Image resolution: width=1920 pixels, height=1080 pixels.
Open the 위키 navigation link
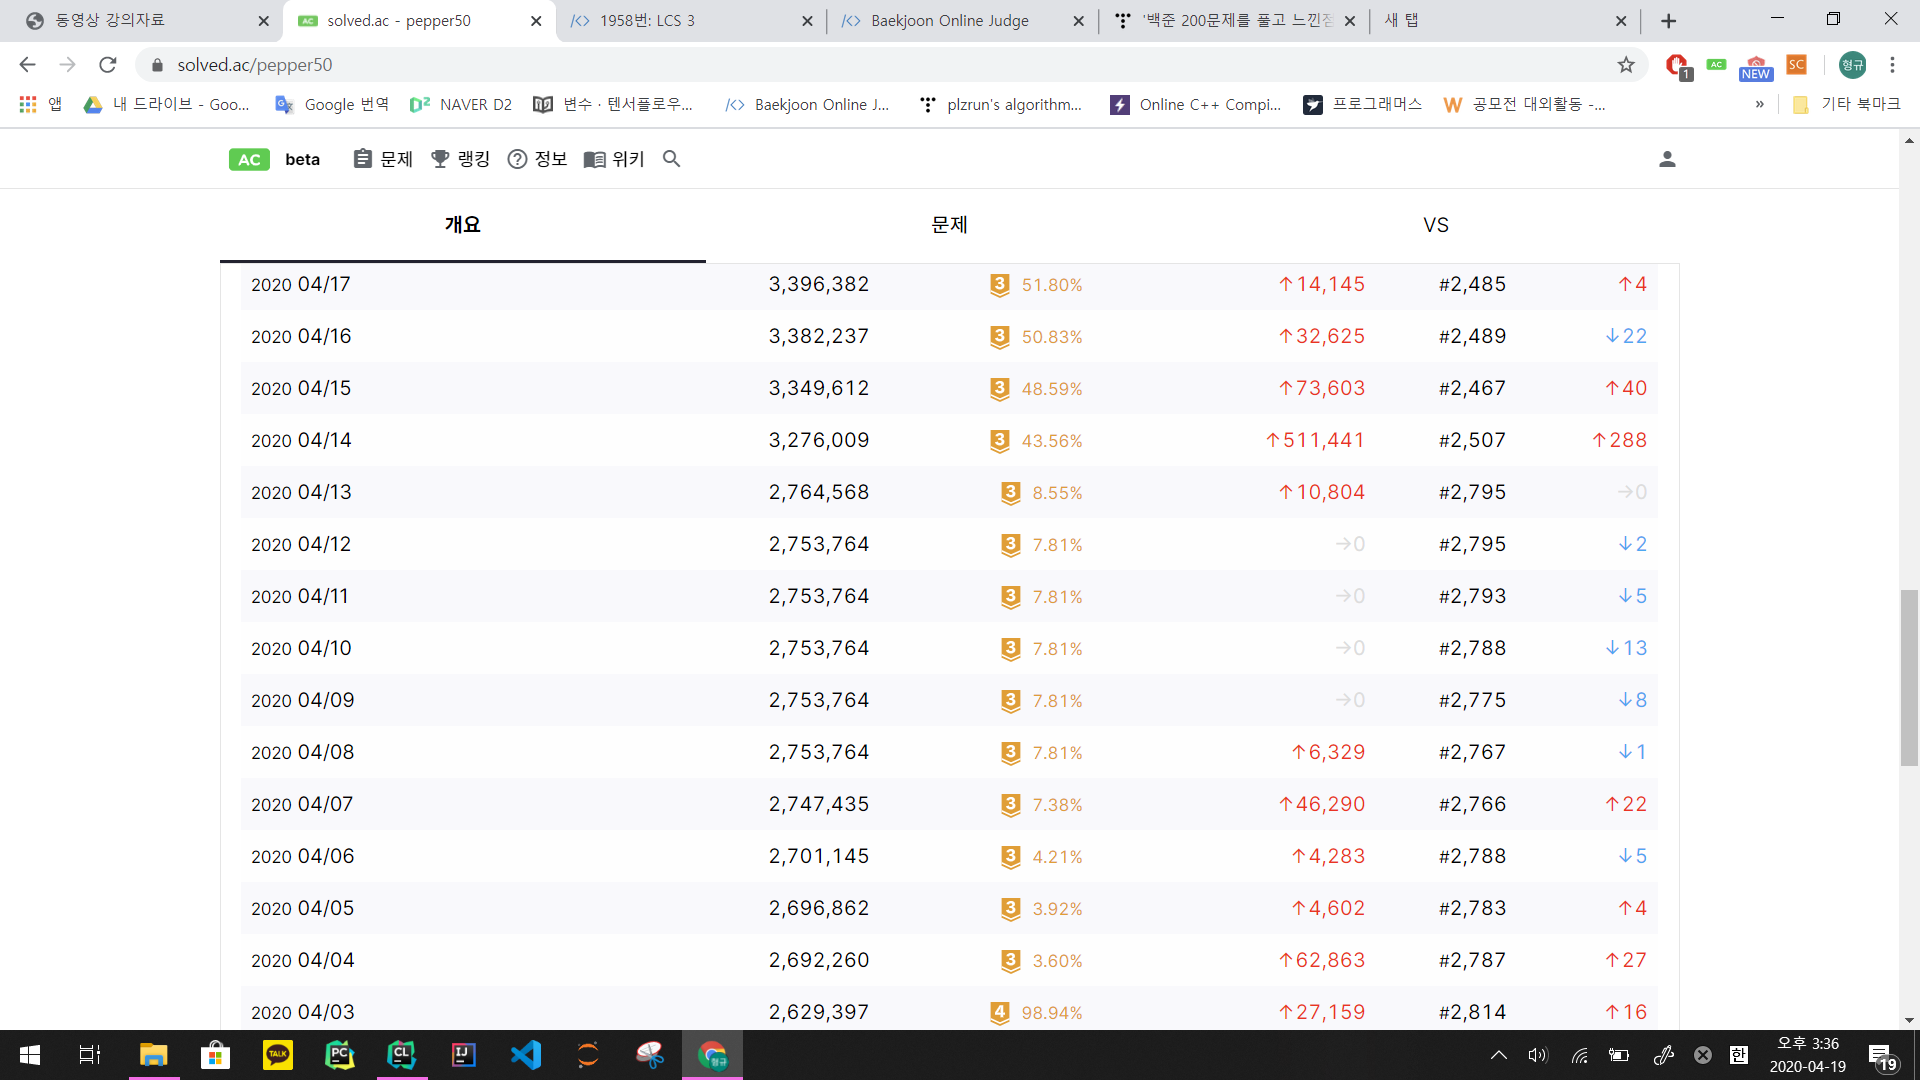pos(614,159)
